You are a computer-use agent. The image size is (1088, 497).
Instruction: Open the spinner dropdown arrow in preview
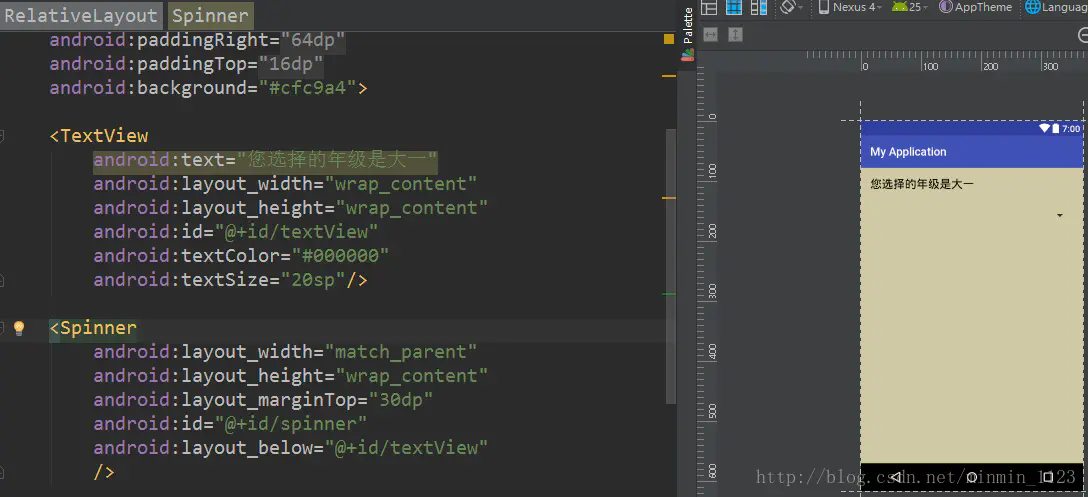[1060, 216]
